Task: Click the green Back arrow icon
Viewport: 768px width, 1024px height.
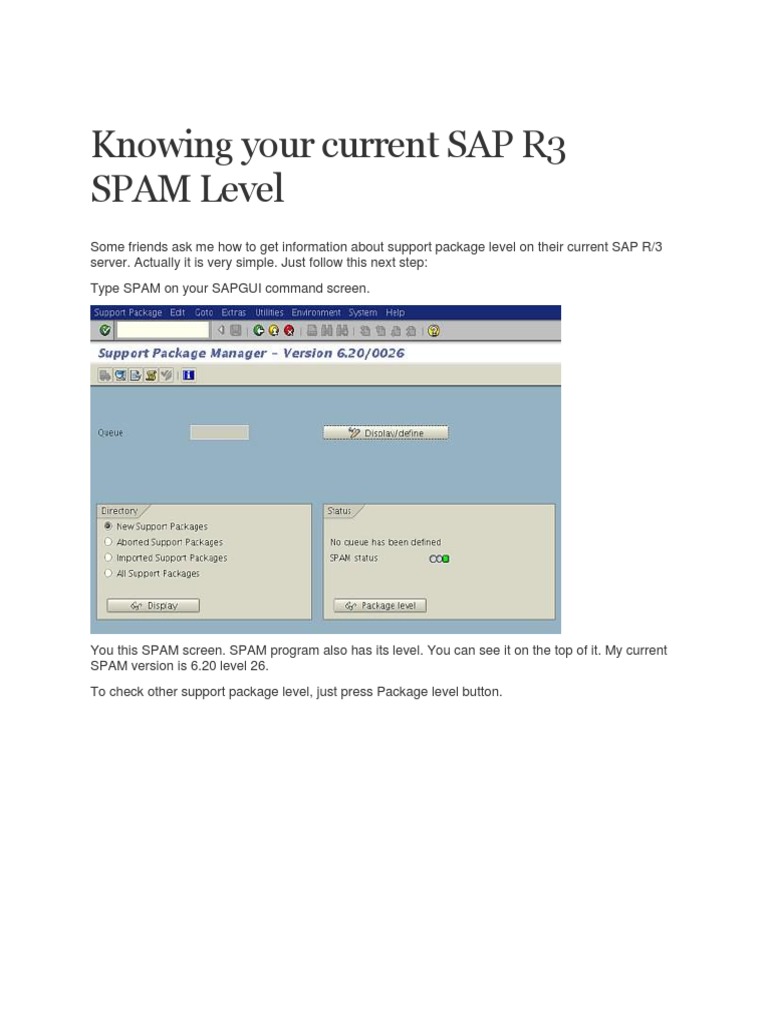Action: [259, 330]
